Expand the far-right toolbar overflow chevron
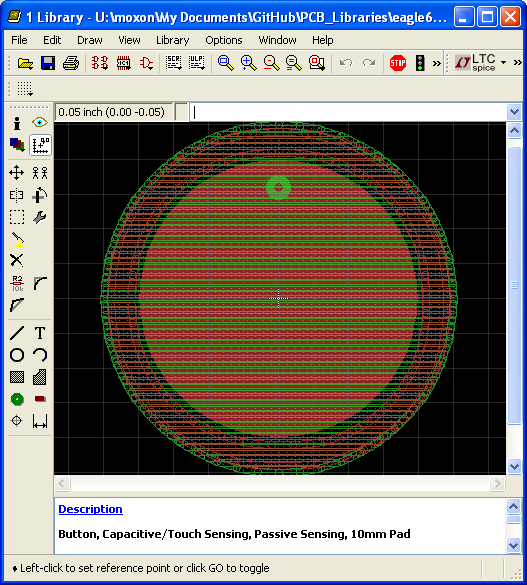Image resolution: width=527 pixels, height=585 pixels. click(x=517, y=62)
